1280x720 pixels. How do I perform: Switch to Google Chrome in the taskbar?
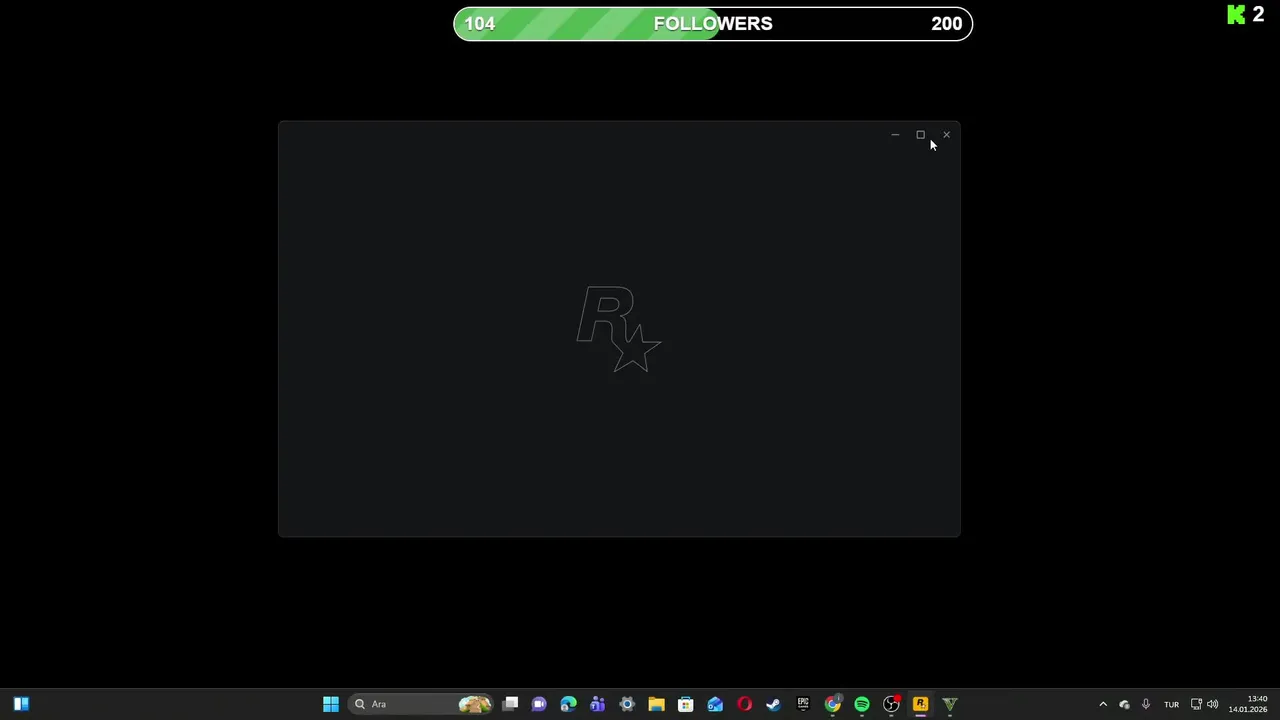coord(832,704)
